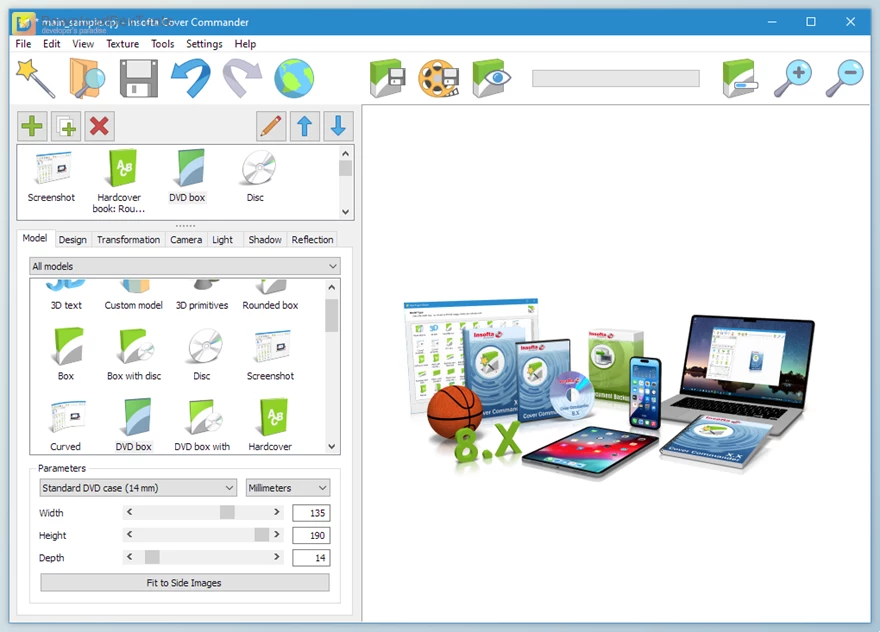This screenshot has height=632, width=880.
Task: Delete object with the red X
Action: click(x=99, y=126)
